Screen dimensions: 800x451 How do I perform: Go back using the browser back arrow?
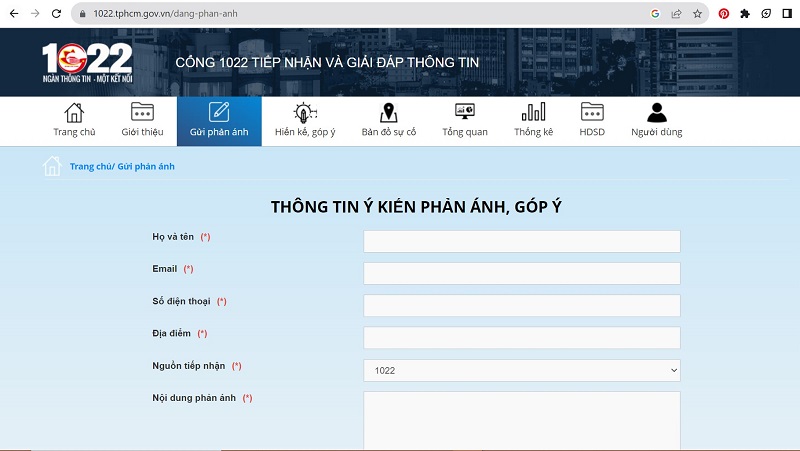click(13, 14)
